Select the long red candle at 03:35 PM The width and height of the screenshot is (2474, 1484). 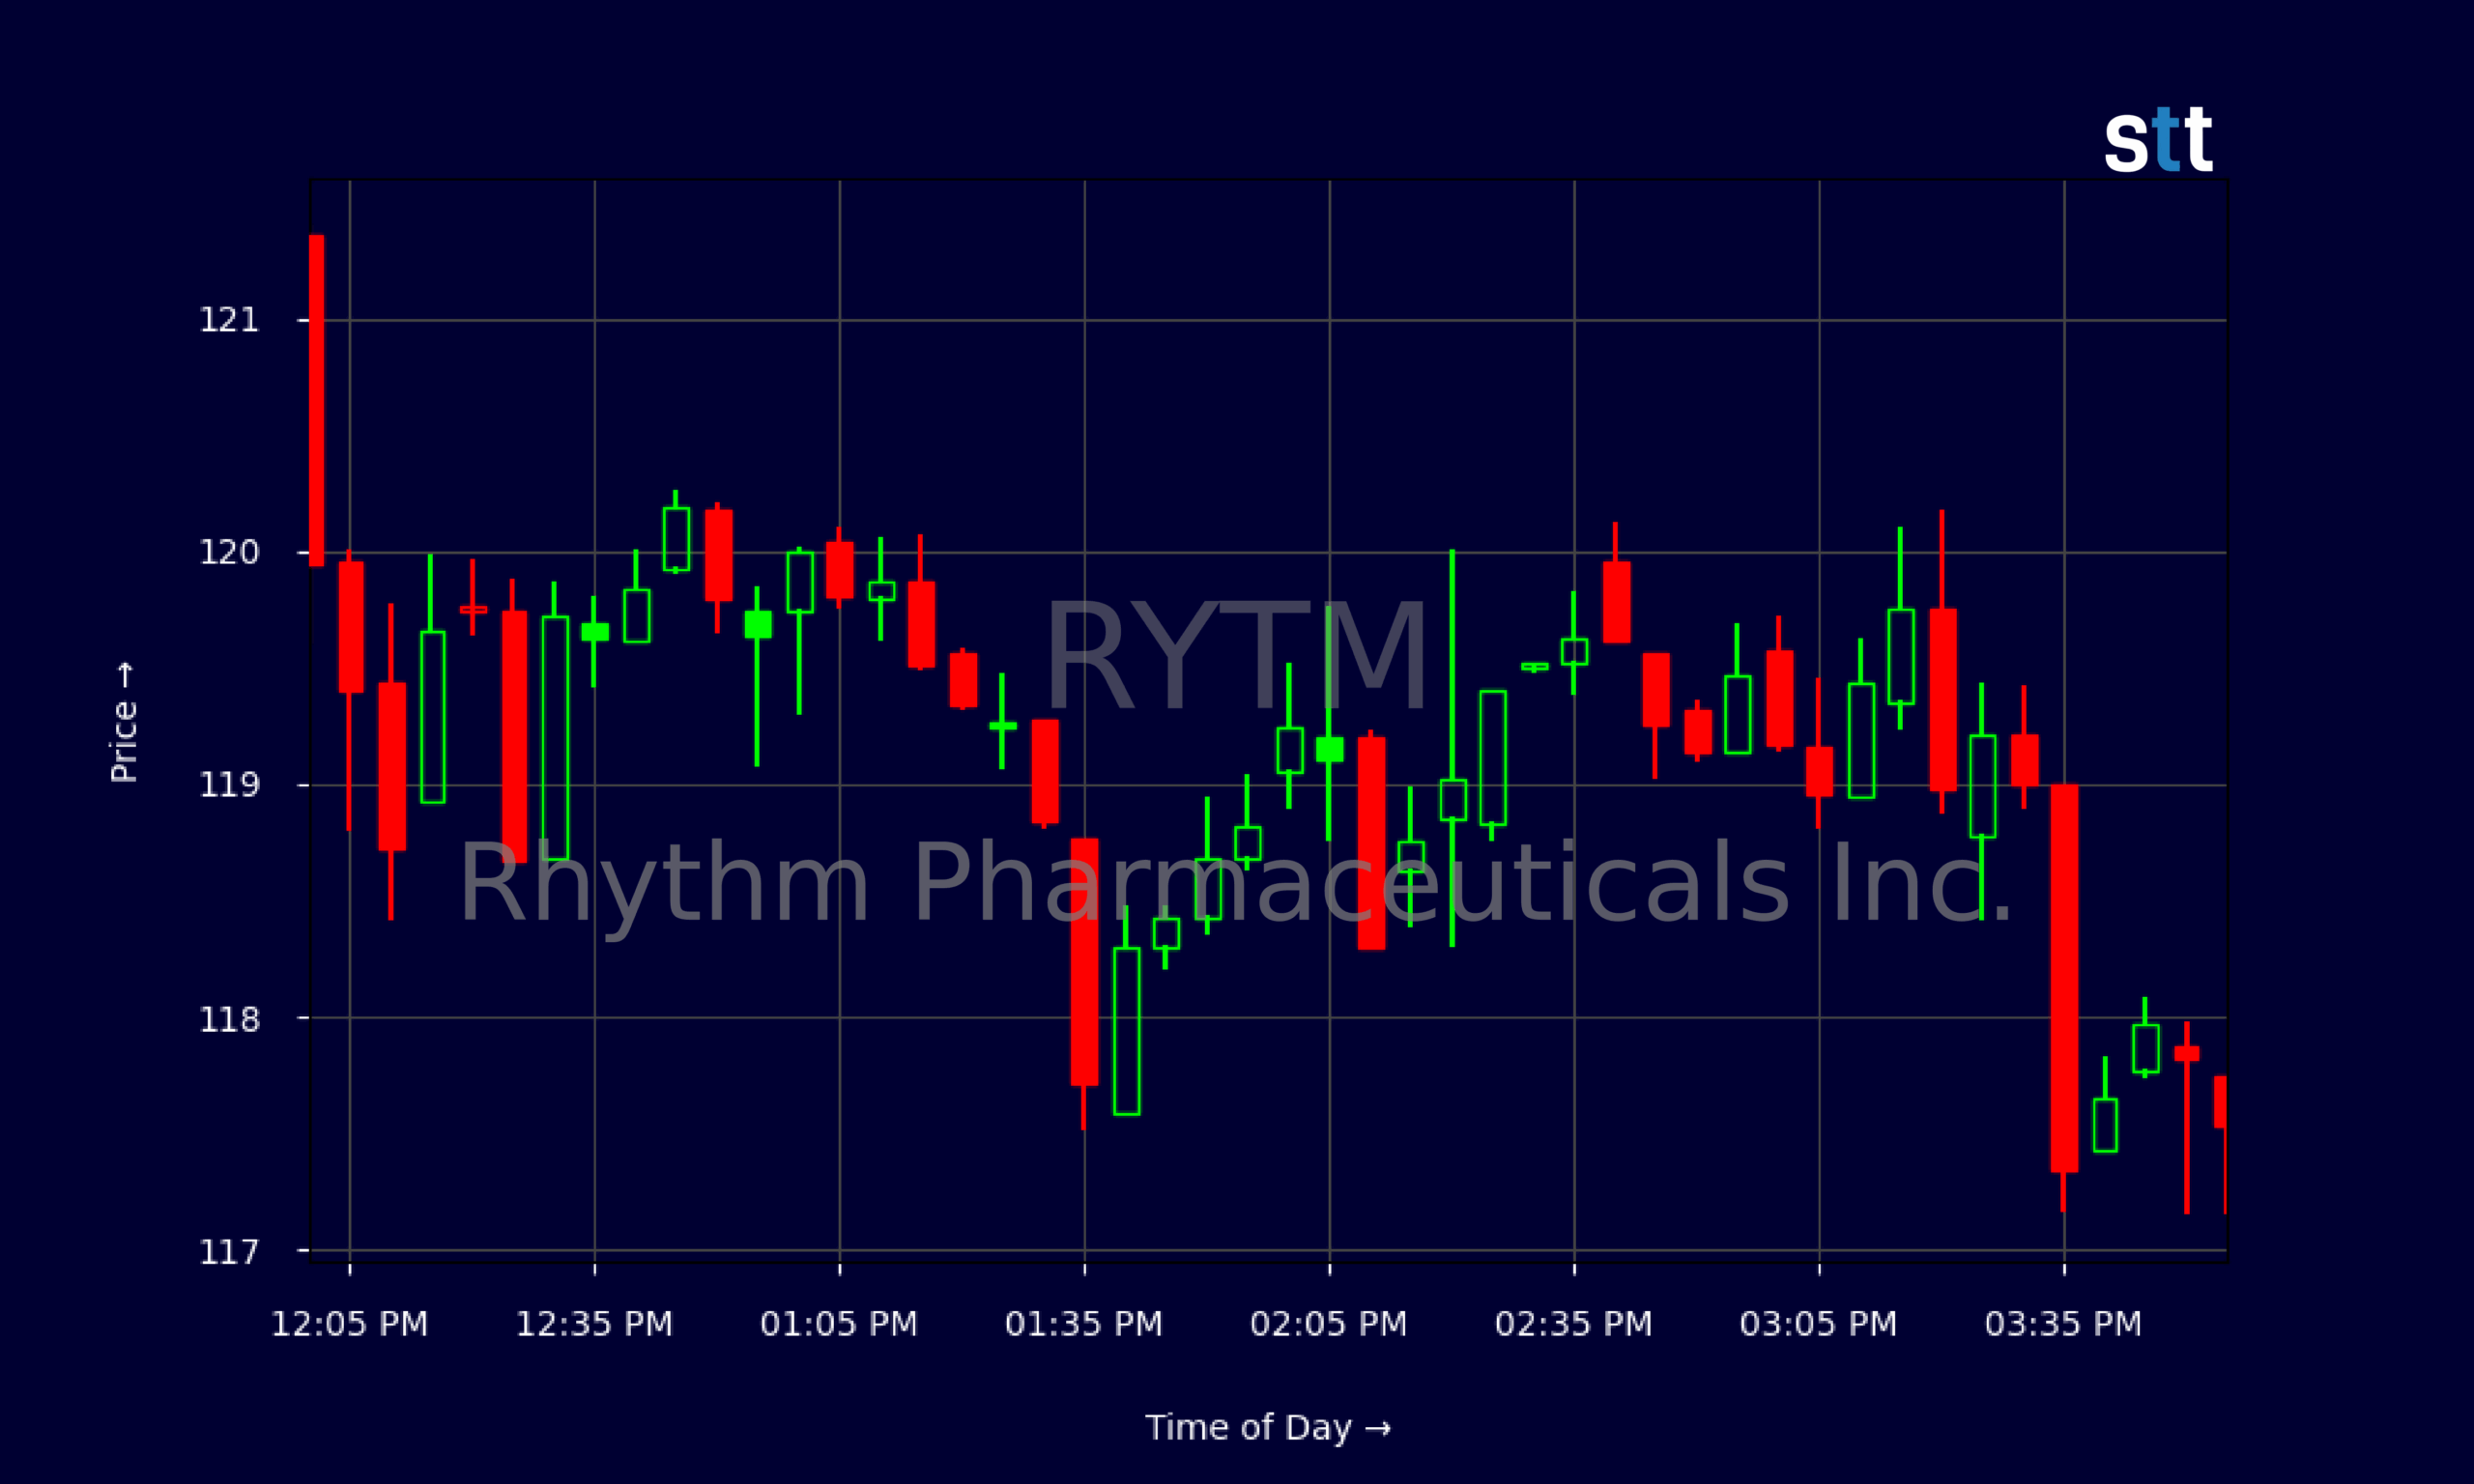[2064, 998]
